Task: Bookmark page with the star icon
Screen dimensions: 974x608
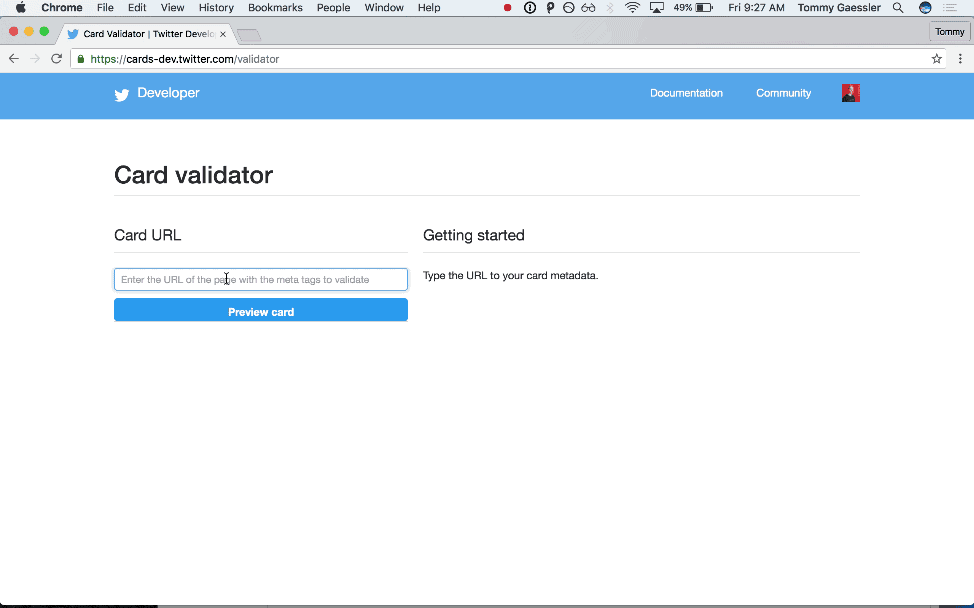Action: (x=937, y=59)
